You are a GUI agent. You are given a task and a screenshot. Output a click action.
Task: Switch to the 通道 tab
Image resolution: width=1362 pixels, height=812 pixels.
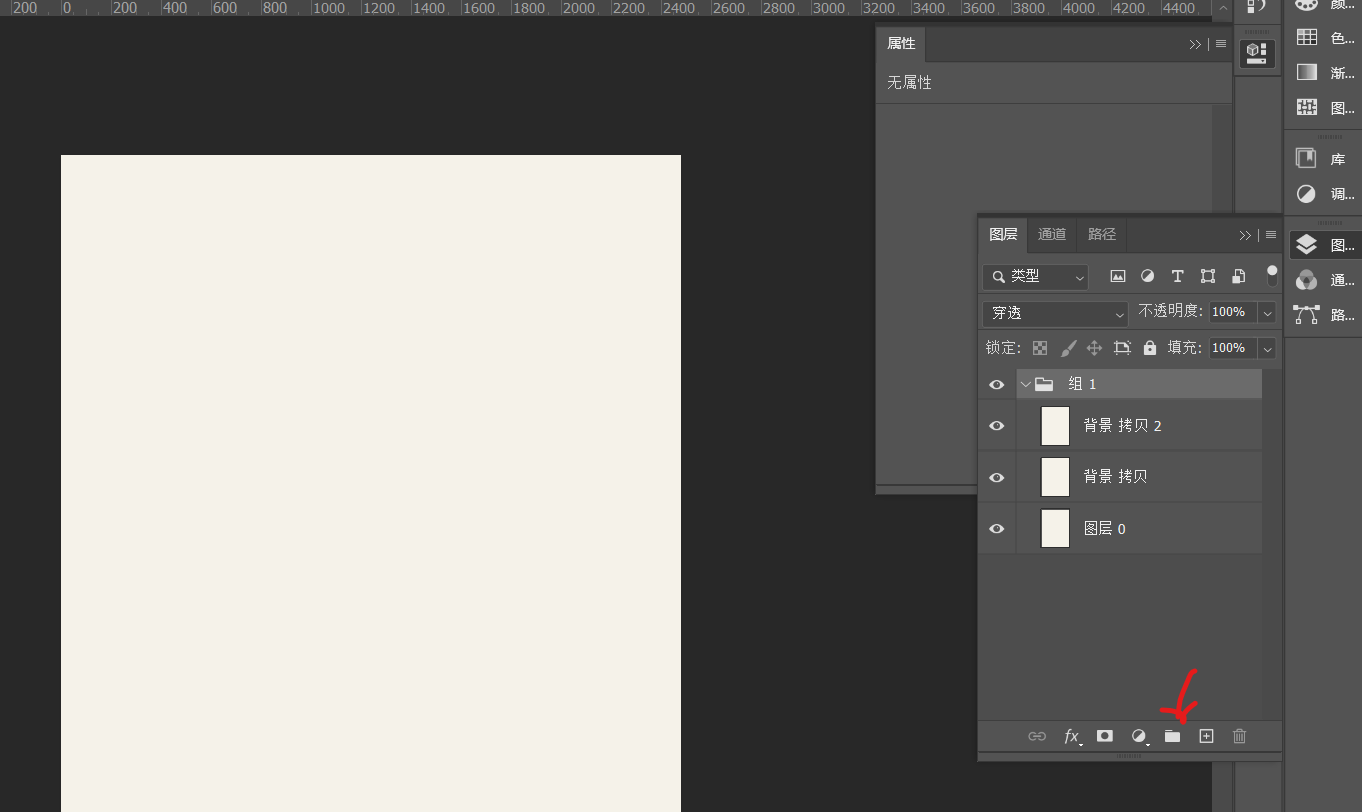tap(1052, 234)
